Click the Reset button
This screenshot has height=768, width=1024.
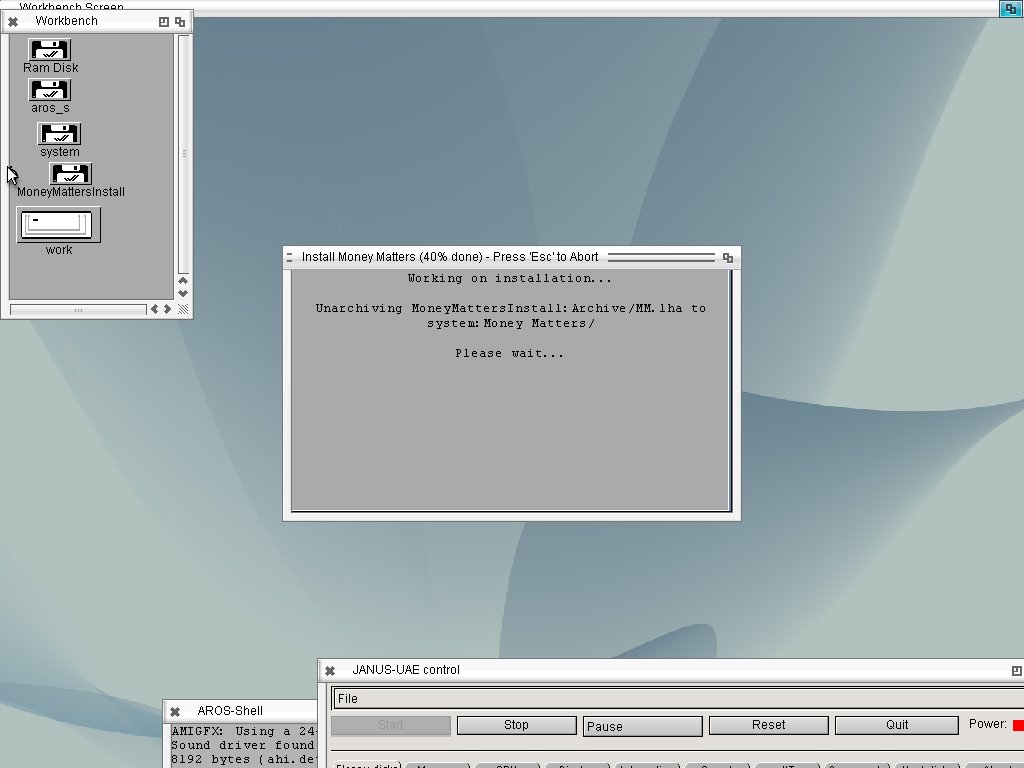coord(769,725)
